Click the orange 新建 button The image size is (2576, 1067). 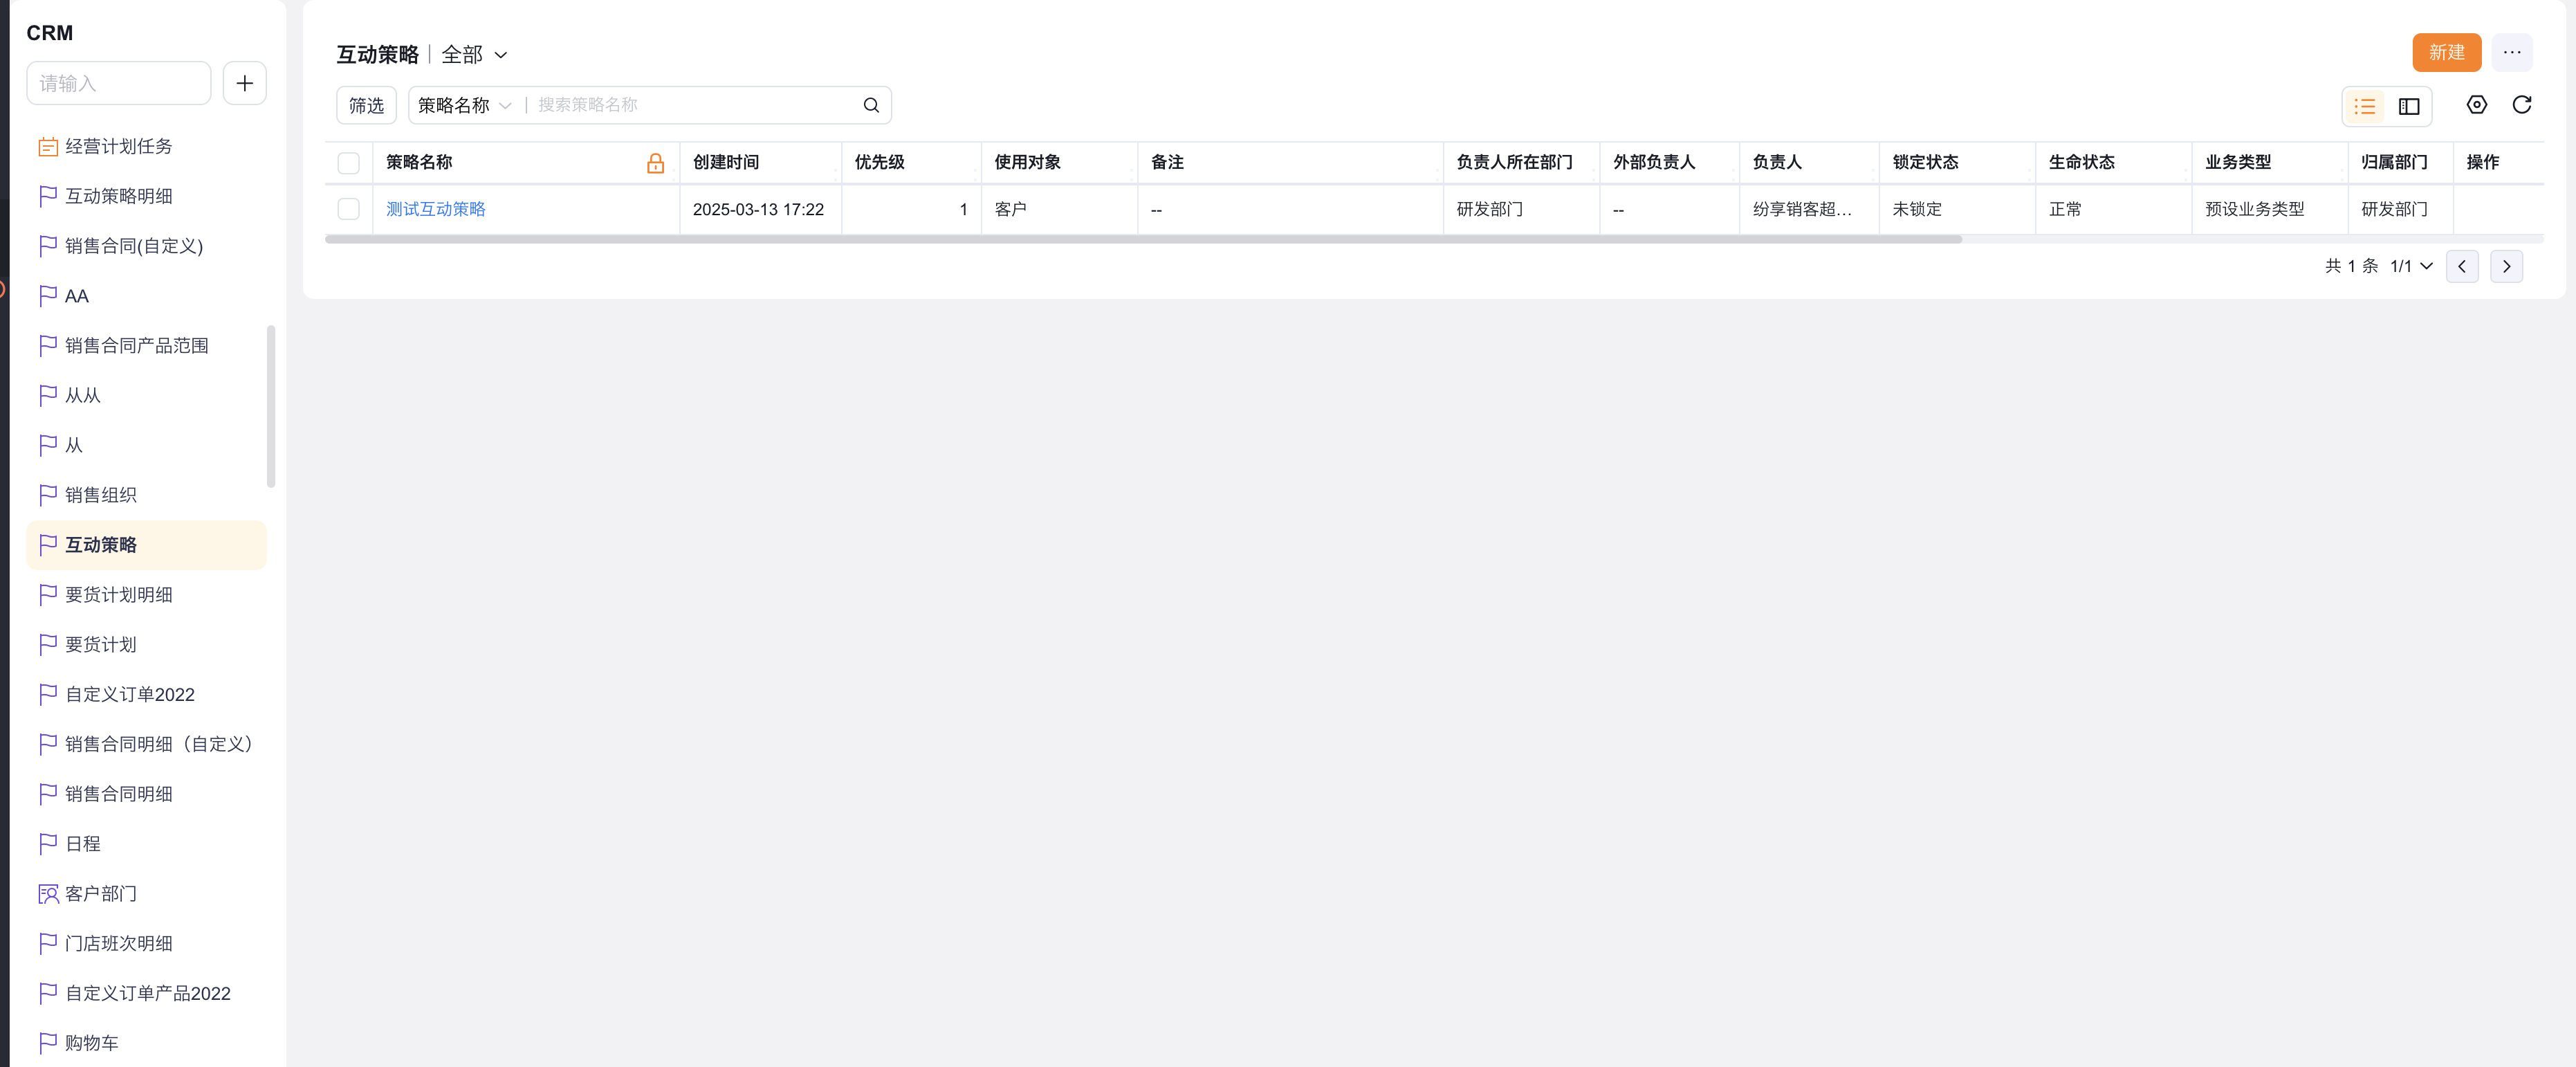[2446, 52]
